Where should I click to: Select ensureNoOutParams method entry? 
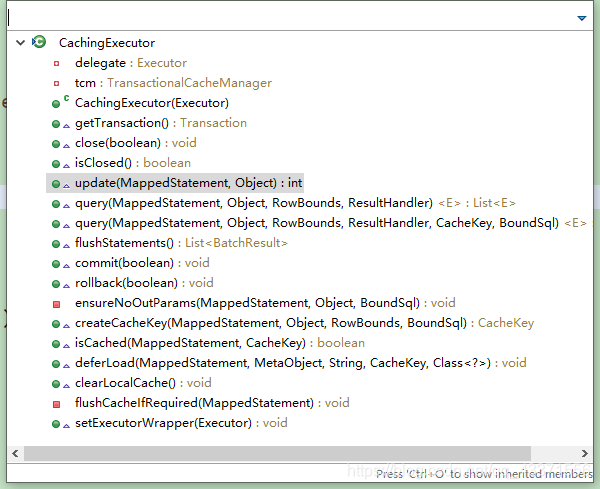(265, 303)
